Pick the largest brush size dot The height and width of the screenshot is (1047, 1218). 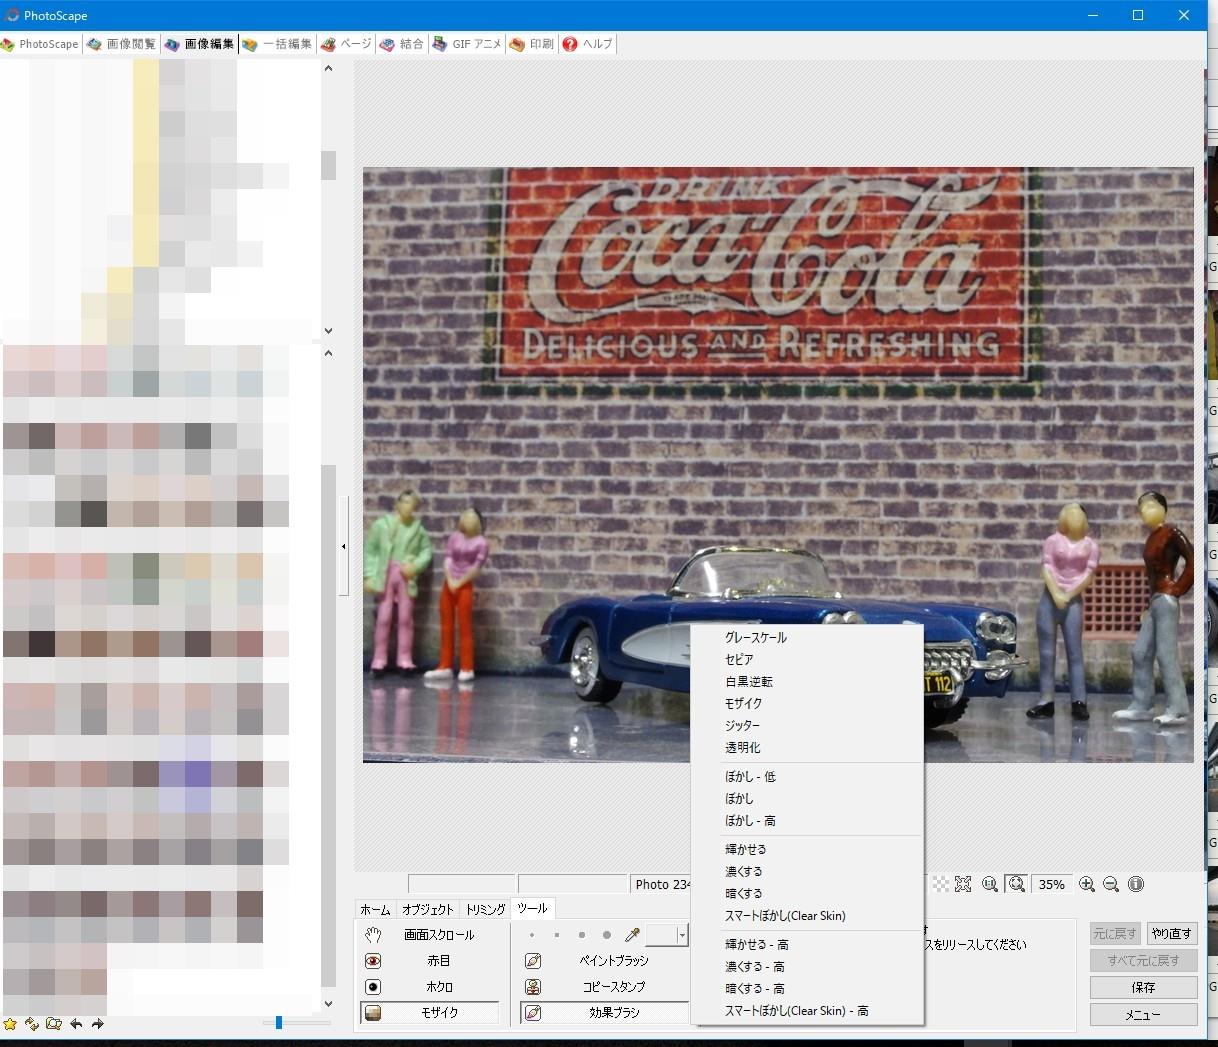pos(607,936)
